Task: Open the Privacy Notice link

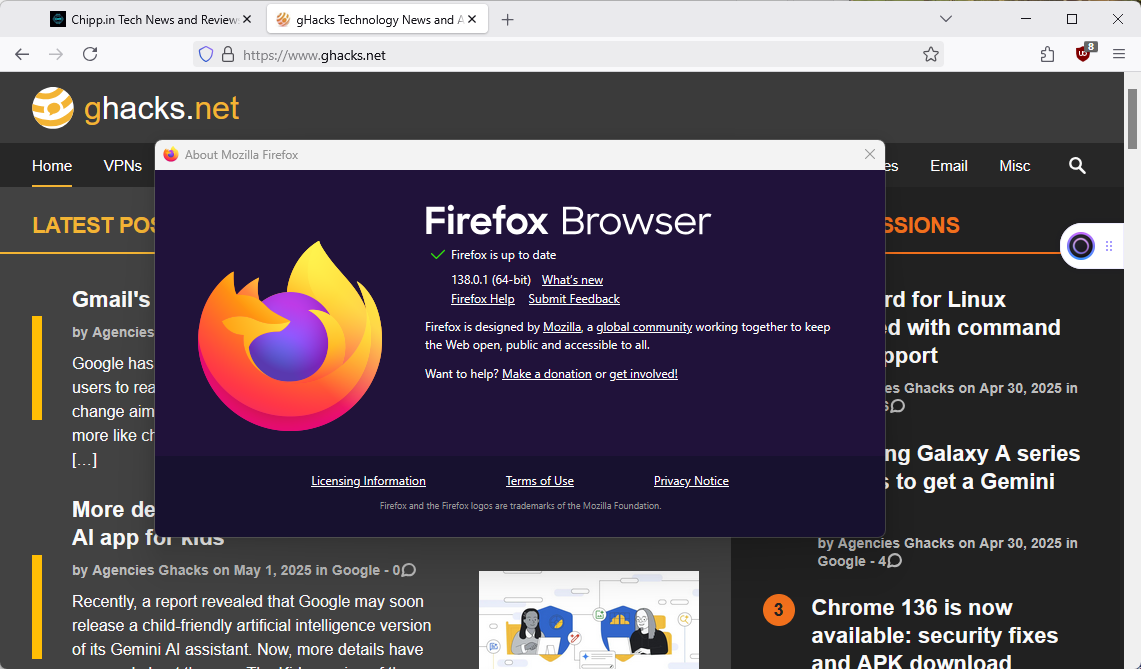Action: pyautogui.click(x=691, y=481)
